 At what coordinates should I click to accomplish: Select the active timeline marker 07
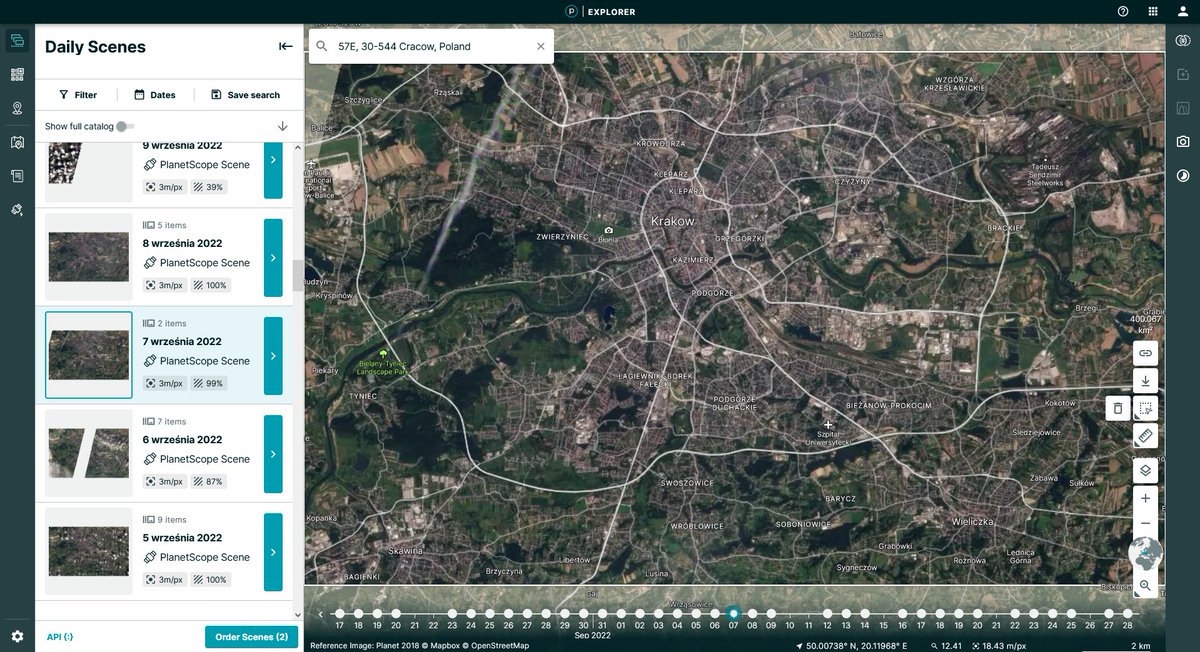pyautogui.click(x=733, y=613)
